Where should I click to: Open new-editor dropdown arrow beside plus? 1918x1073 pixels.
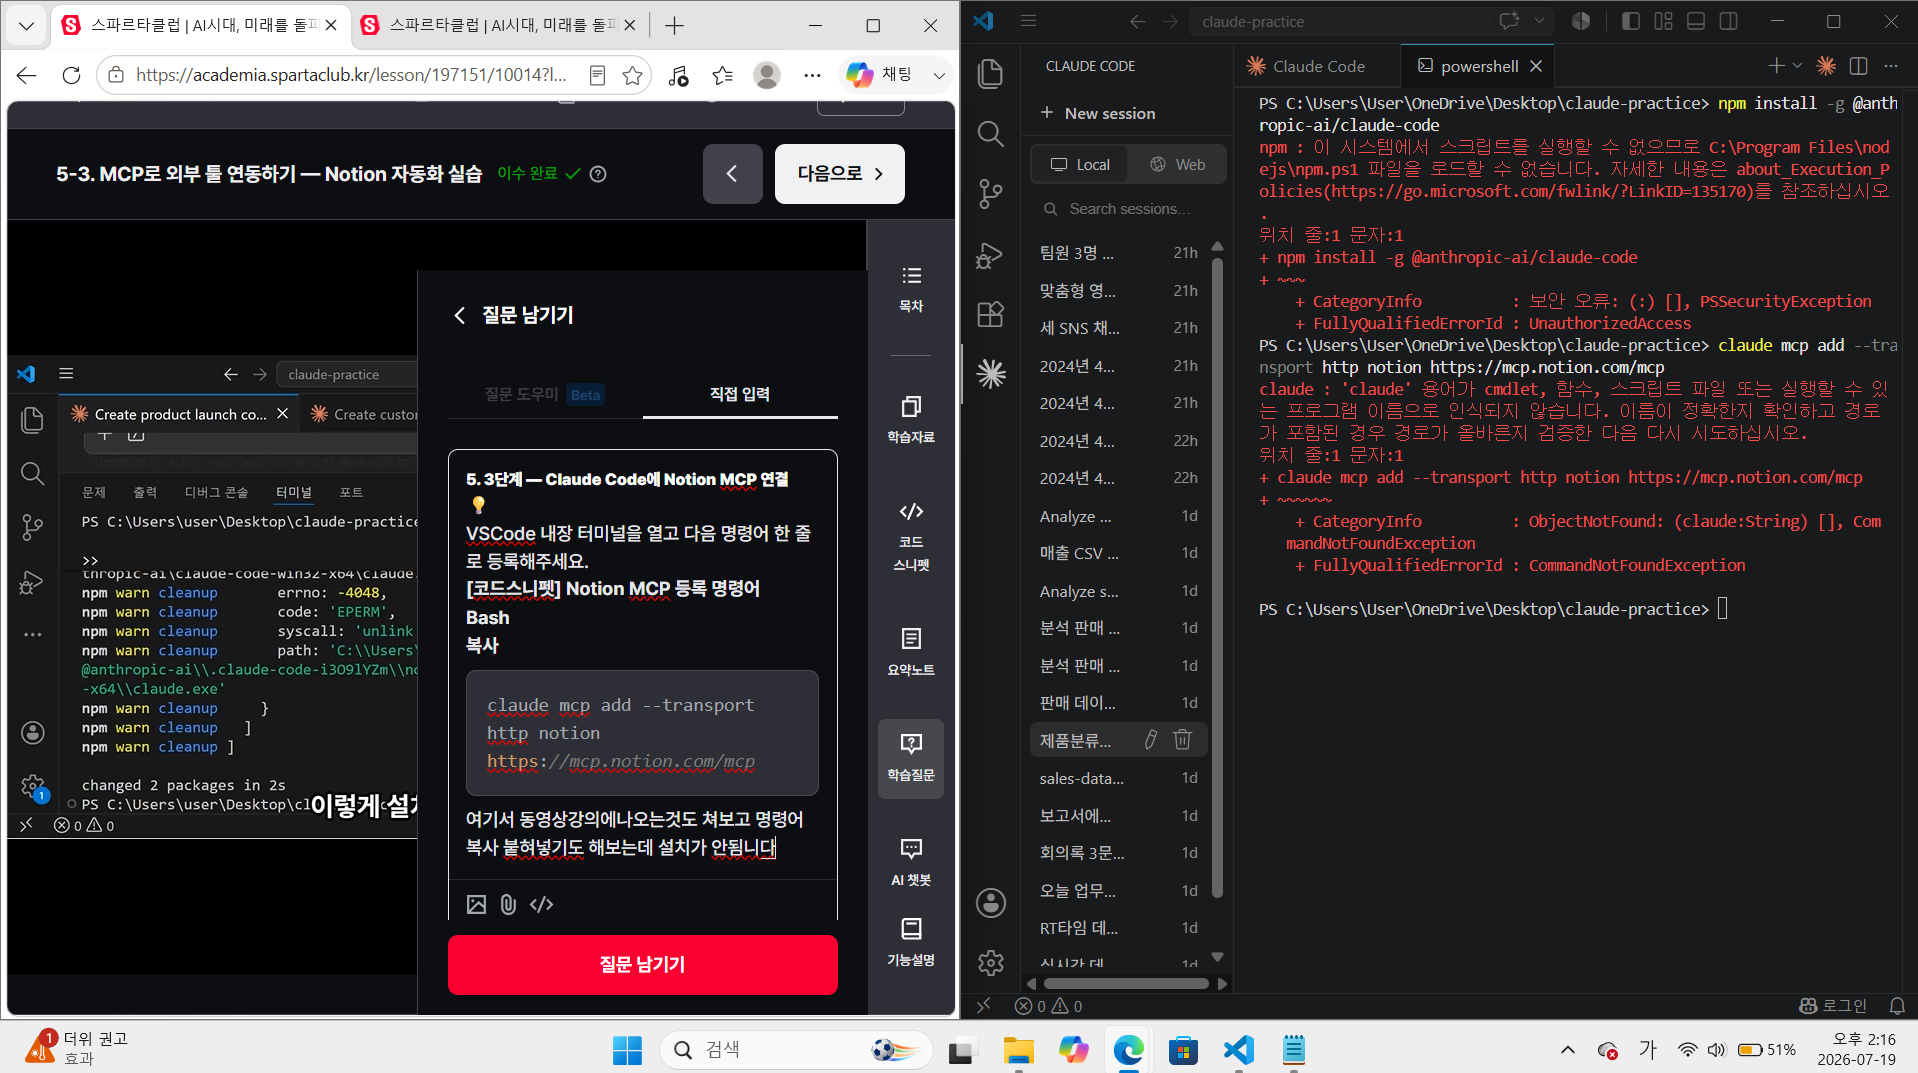[x=1797, y=66]
